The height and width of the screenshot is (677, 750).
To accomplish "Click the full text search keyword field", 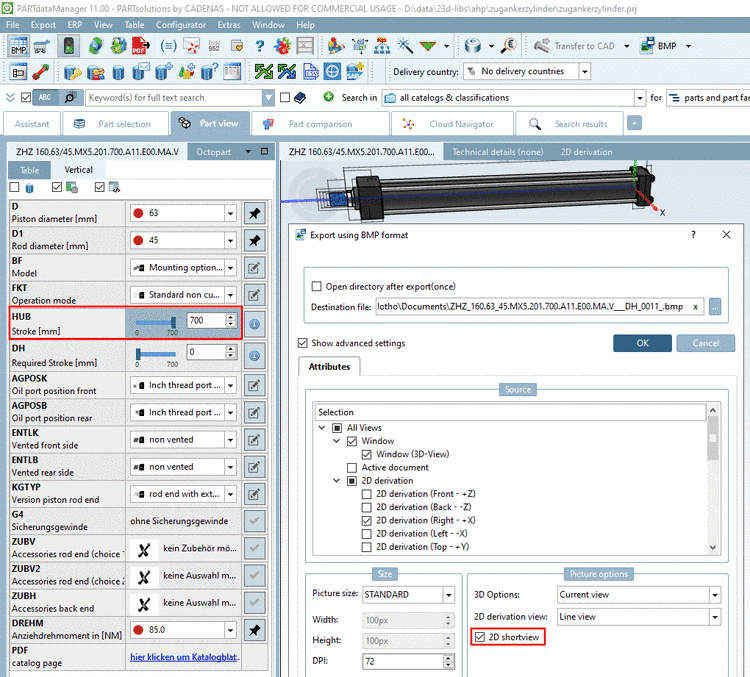I will 174,98.
